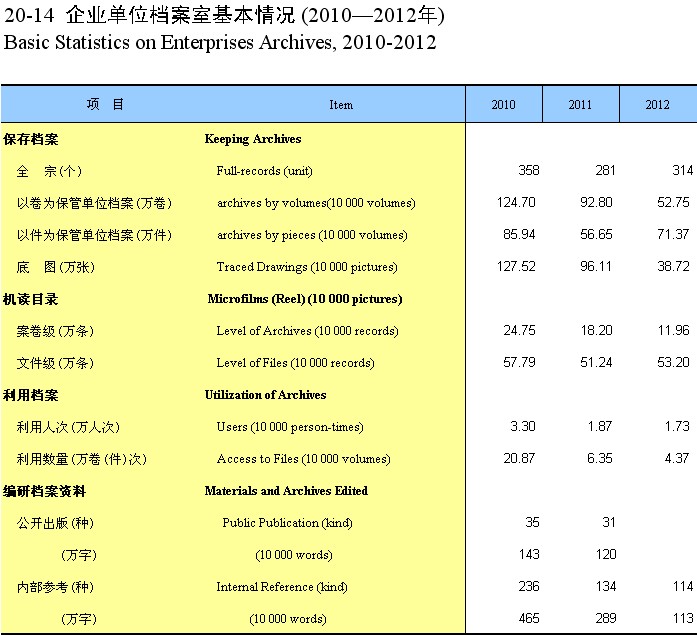Click the title 'Basic Statistics on Enterprises Archives, 2010-2012'
The height and width of the screenshot is (635, 697).
220,43
